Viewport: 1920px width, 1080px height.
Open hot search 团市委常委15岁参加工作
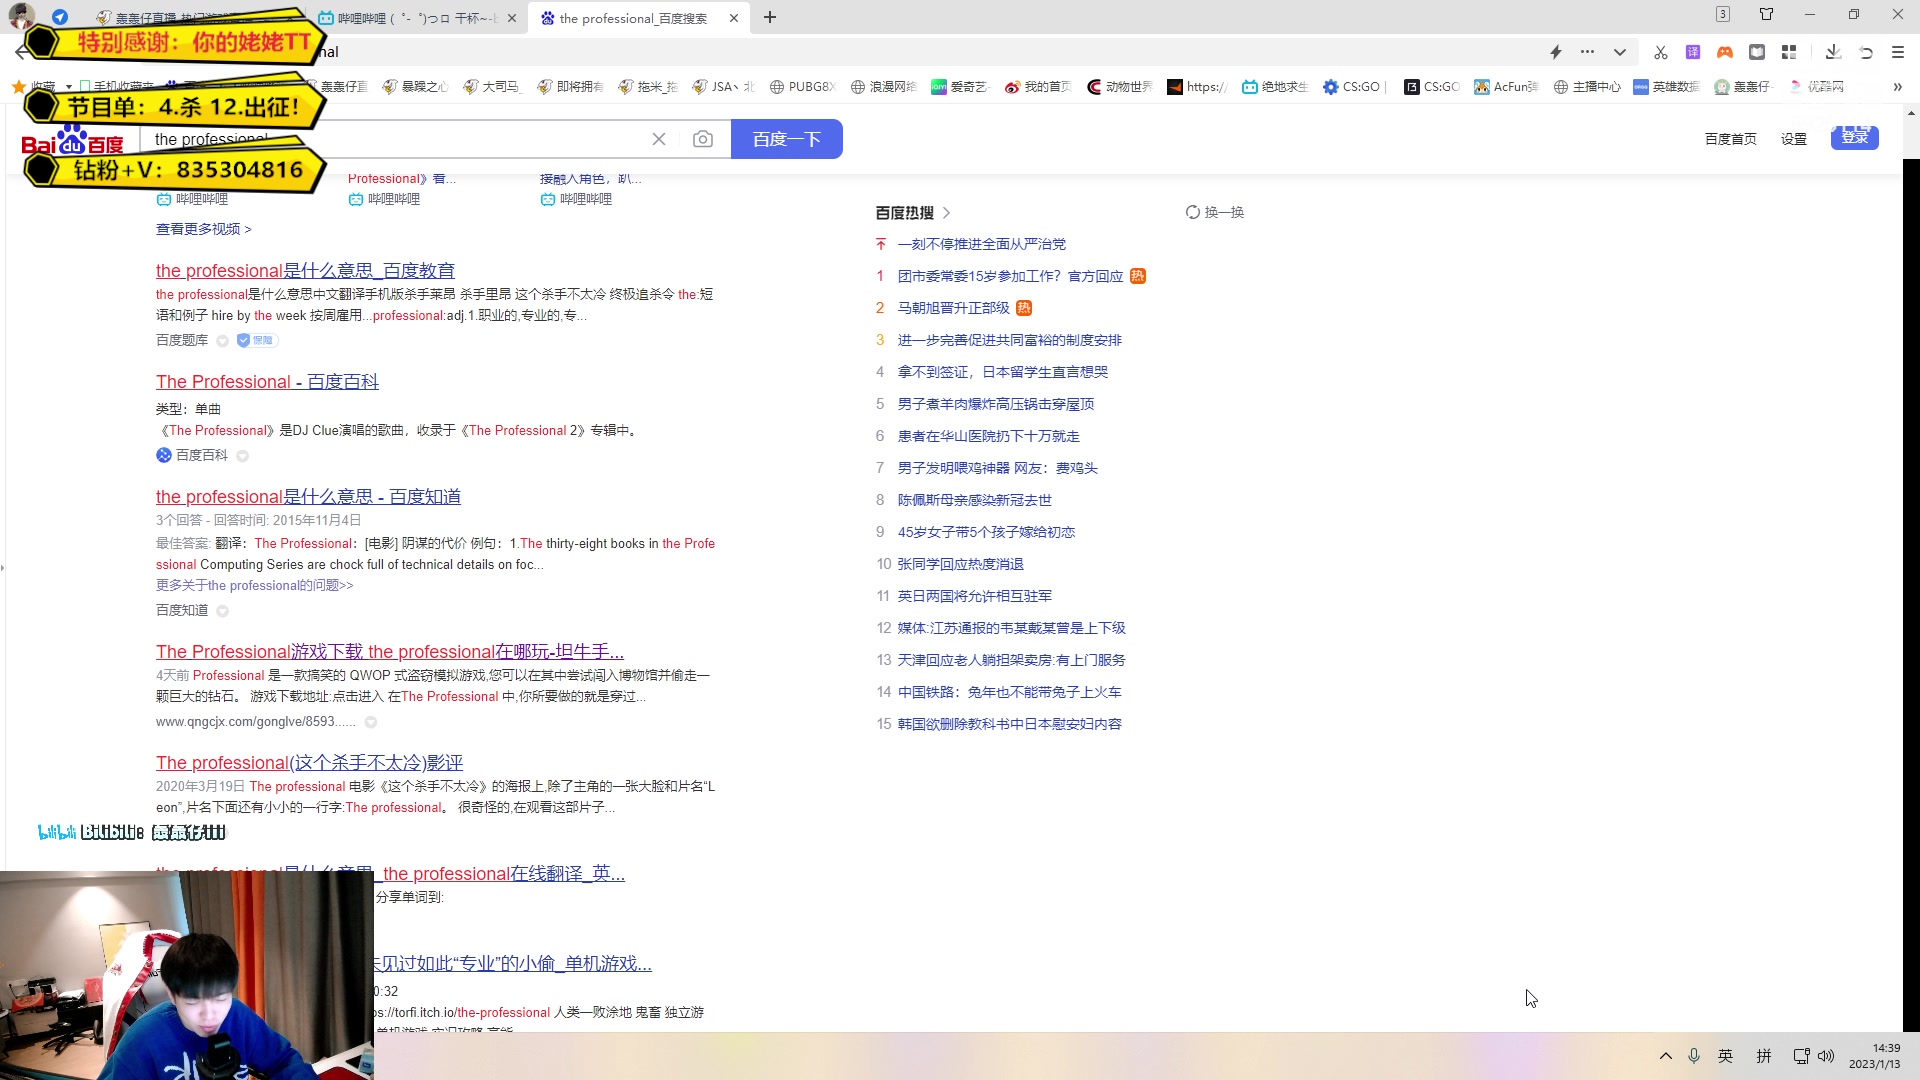tap(1010, 276)
